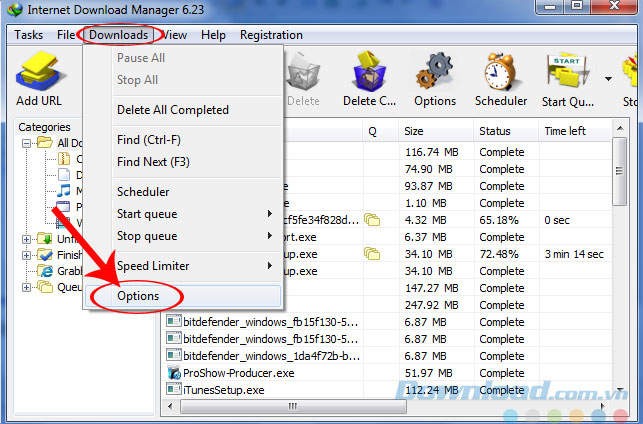The width and height of the screenshot is (643, 424).
Task: Click the bitdefender_windows_1da4f72b file icon
Action: [174, 355]
